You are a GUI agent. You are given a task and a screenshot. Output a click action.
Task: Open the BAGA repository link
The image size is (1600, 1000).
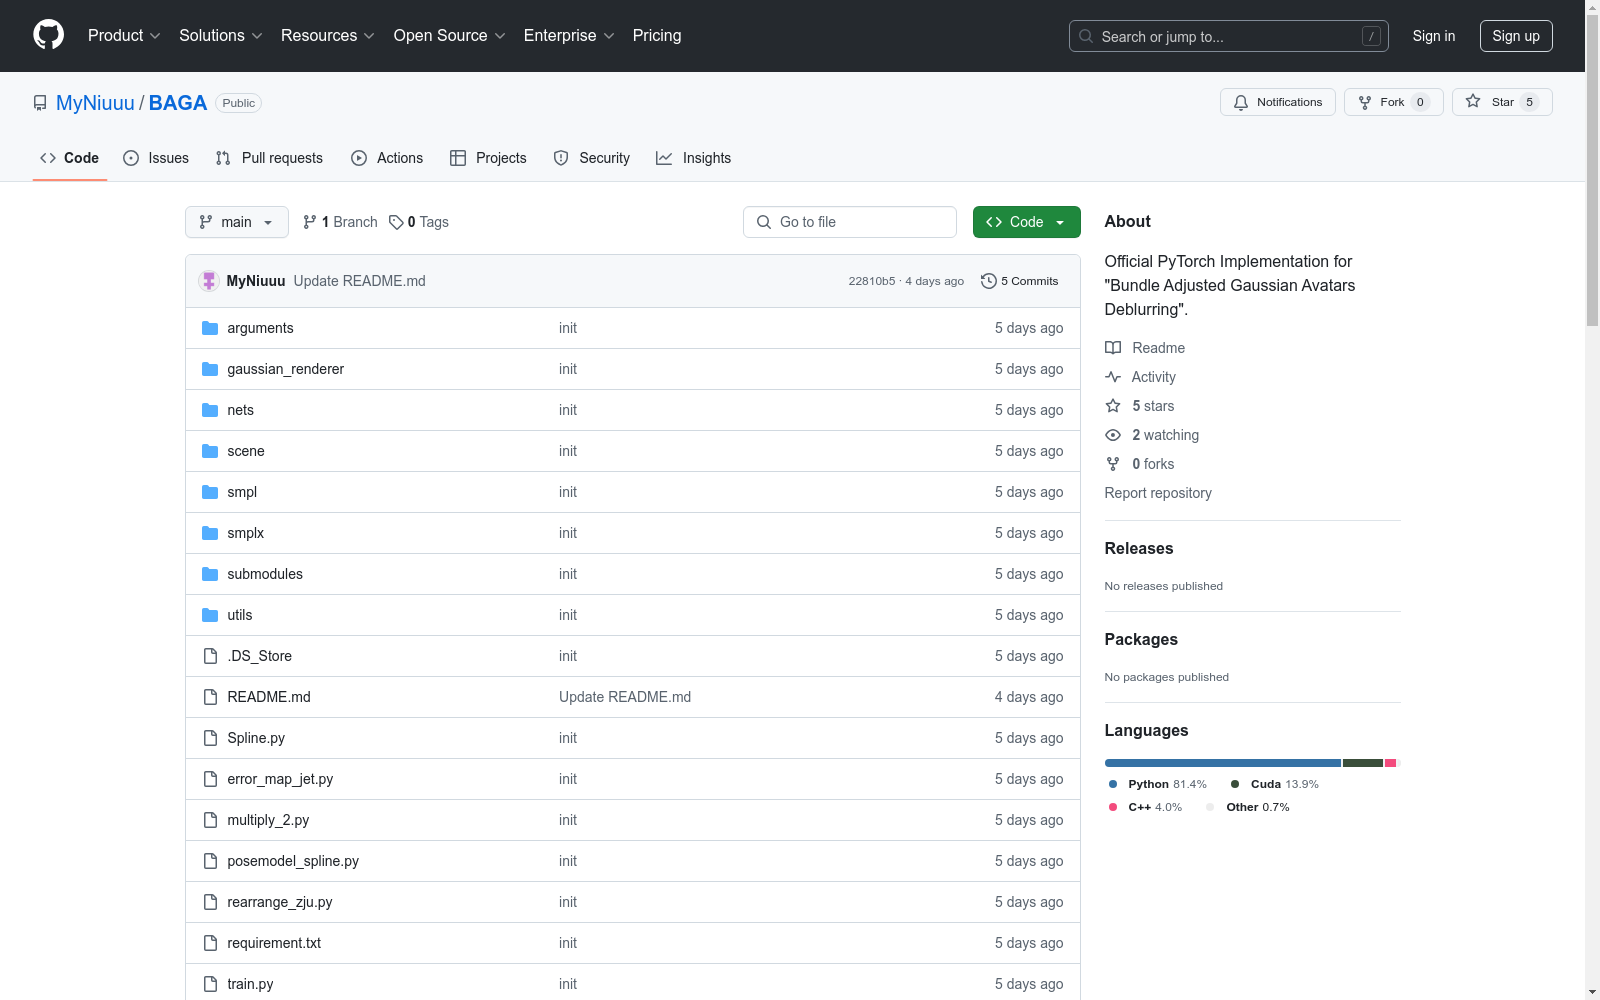click(x=178, y=103)
